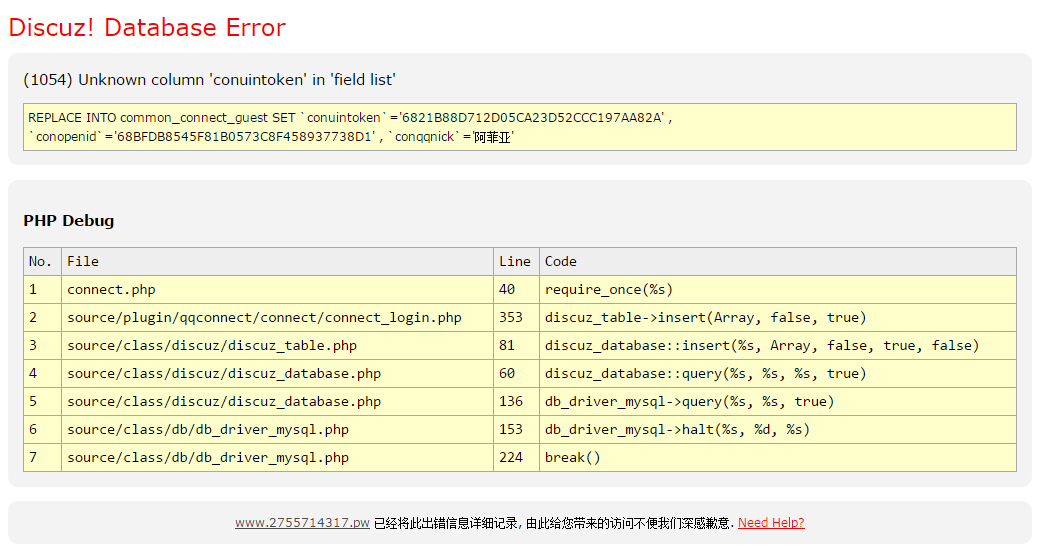Select db_driver_mysql.php path in row 6

(x=277, y=429)
